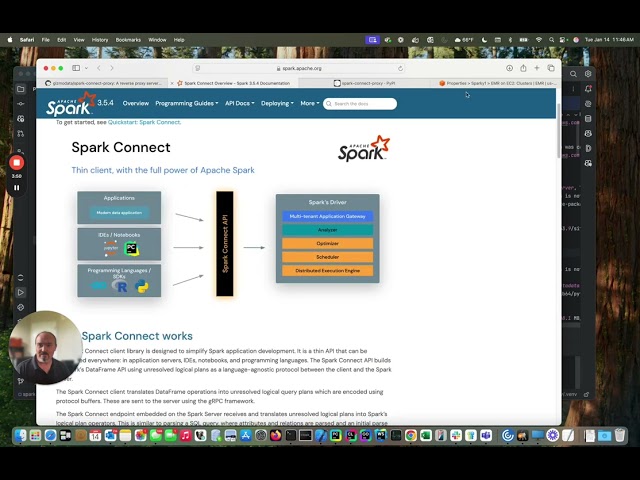Open the weather 66°F menu bar item

[464, 40]
